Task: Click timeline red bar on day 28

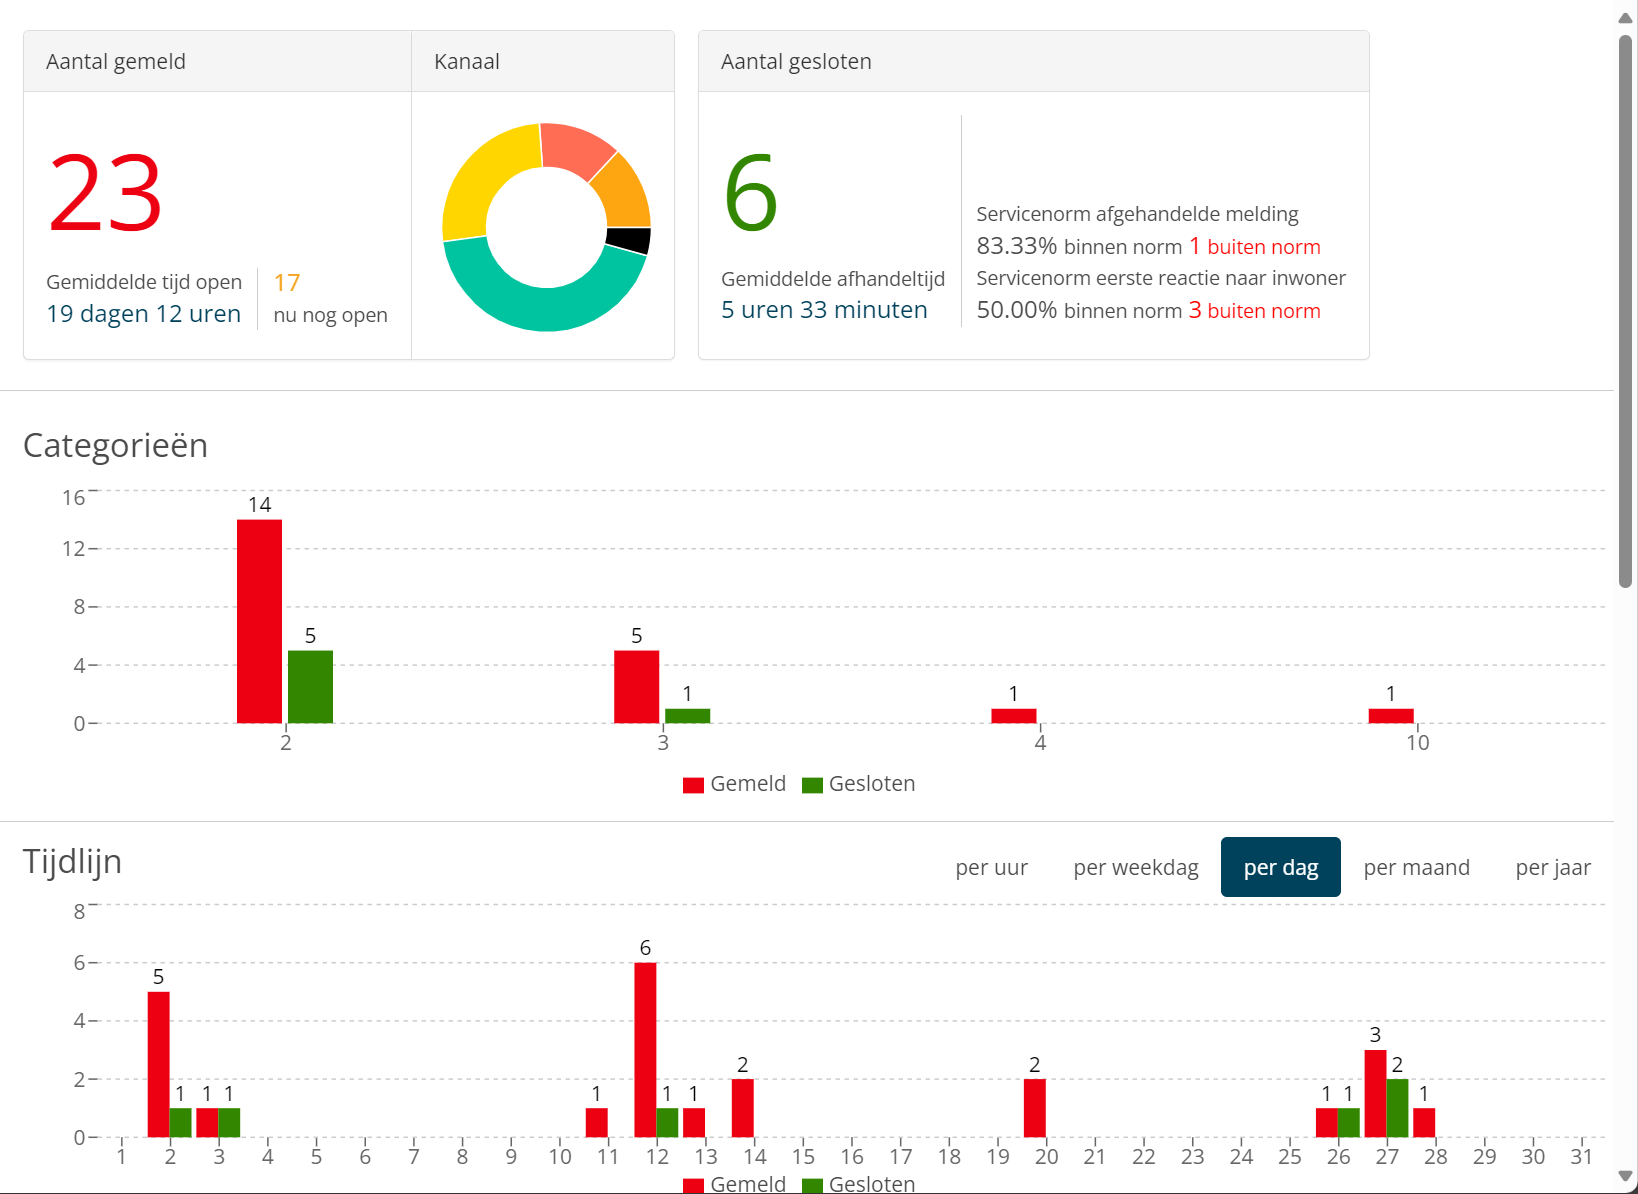Action: tap(1424, 1122)
